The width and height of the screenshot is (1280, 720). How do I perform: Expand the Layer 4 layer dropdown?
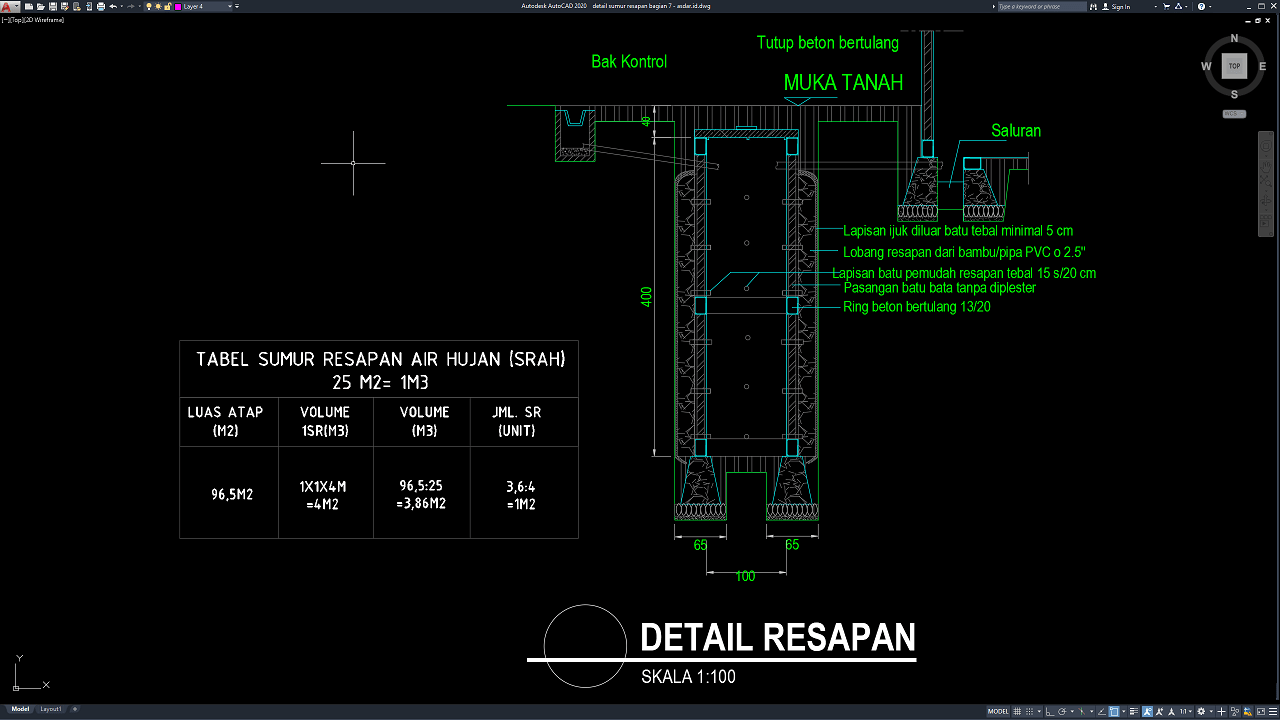(x=231, y=6)
